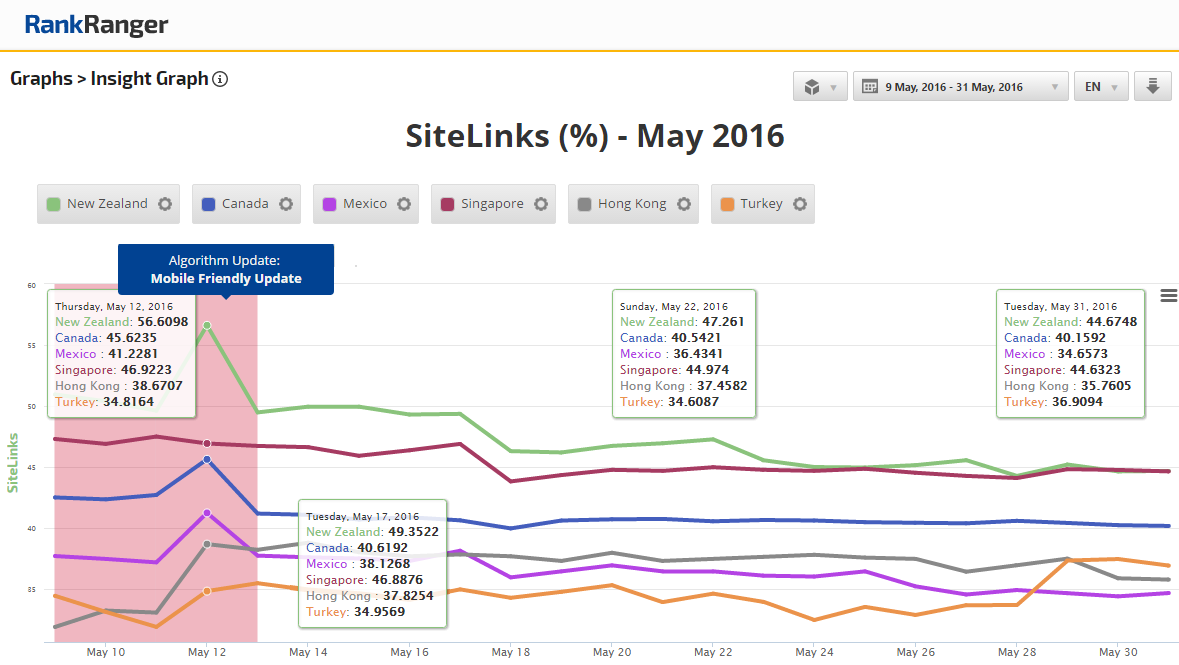Click the Sunday, May 22, 2016 tooltip header
The height and width of the screenshot is (665, 1179).
tap(674, 306)
